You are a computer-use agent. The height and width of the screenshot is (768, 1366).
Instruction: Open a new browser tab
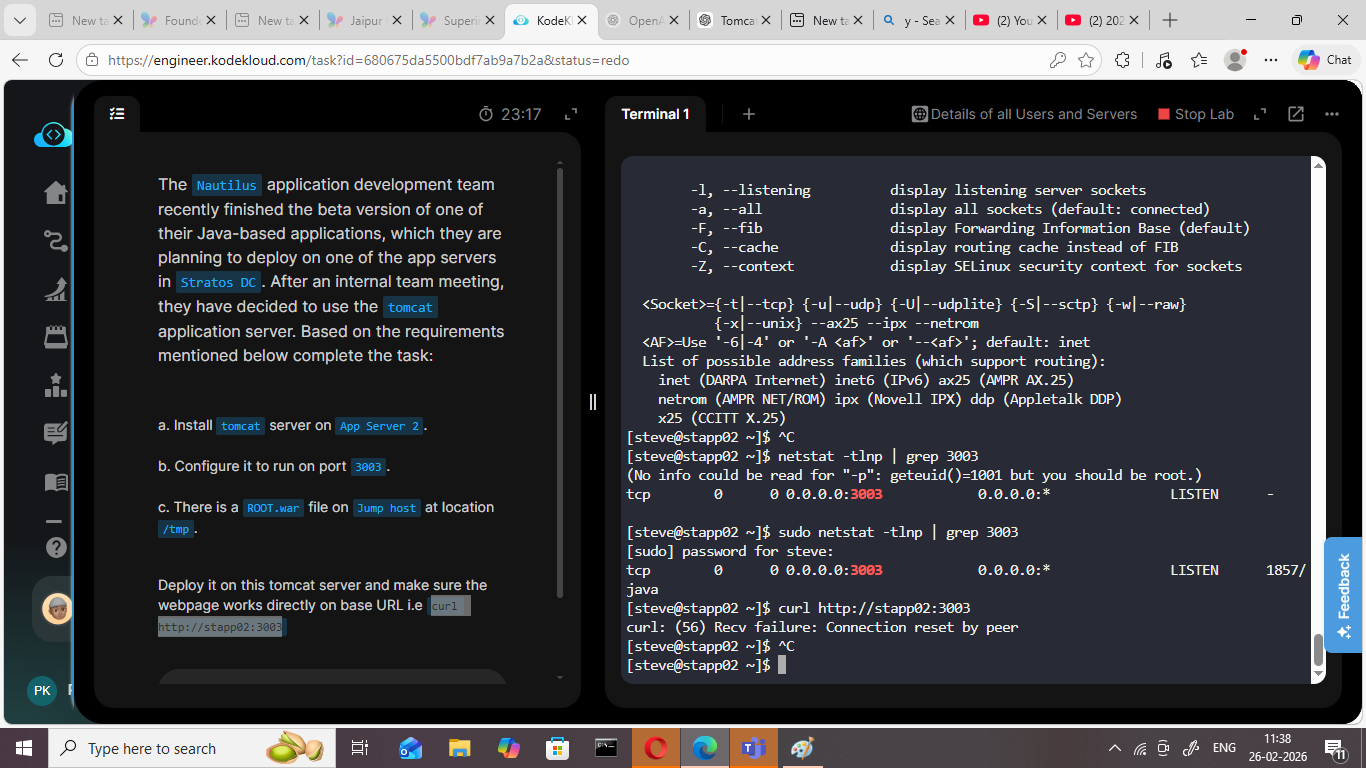pos(1170,20)
